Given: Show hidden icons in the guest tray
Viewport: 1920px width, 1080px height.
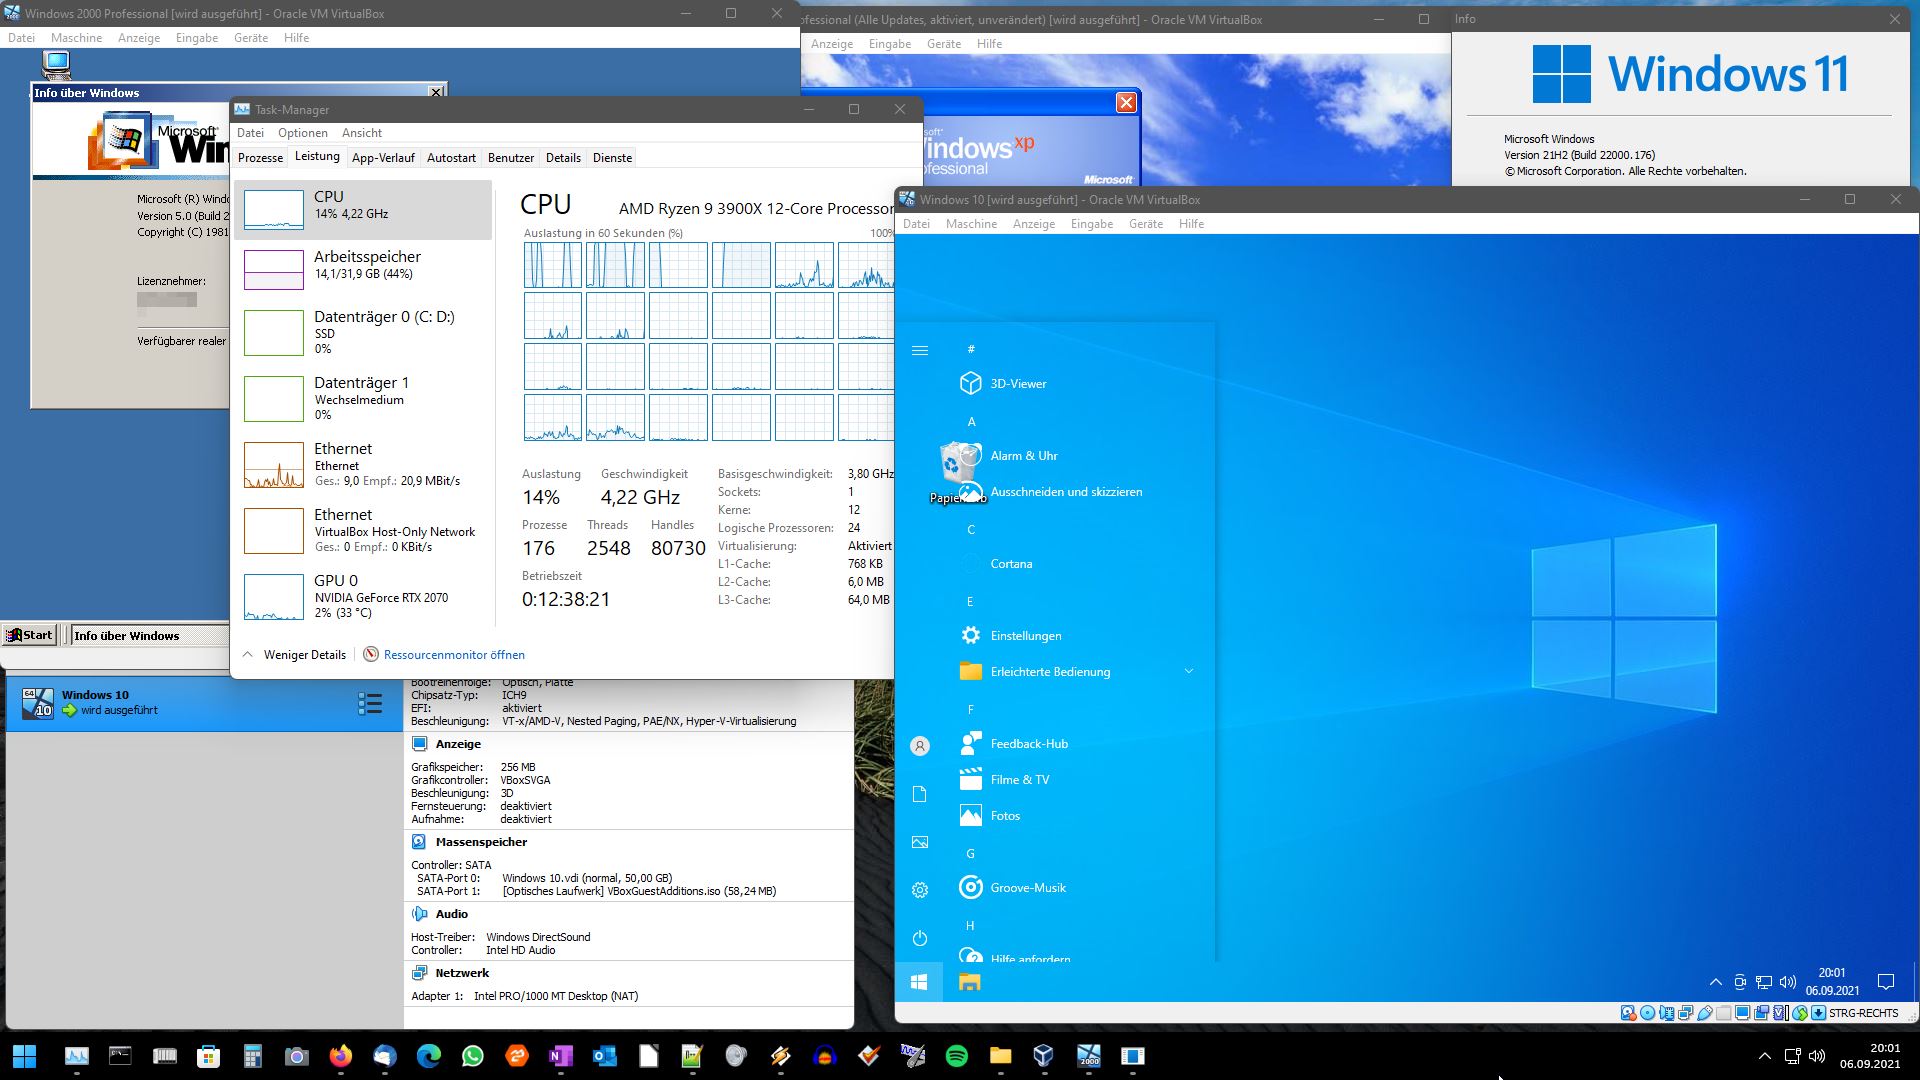Looking at the screenshot, I should 1715,982.
